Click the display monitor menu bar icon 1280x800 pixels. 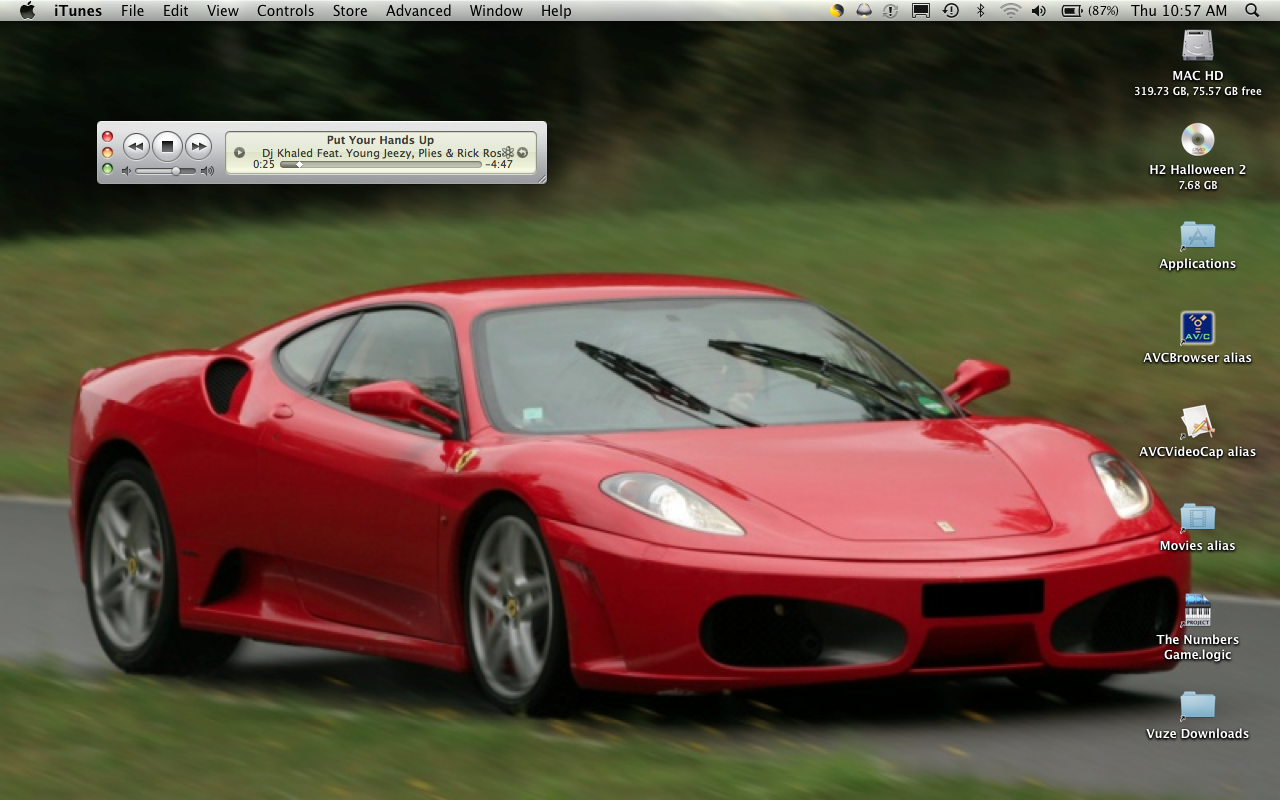tap(921, 10)
